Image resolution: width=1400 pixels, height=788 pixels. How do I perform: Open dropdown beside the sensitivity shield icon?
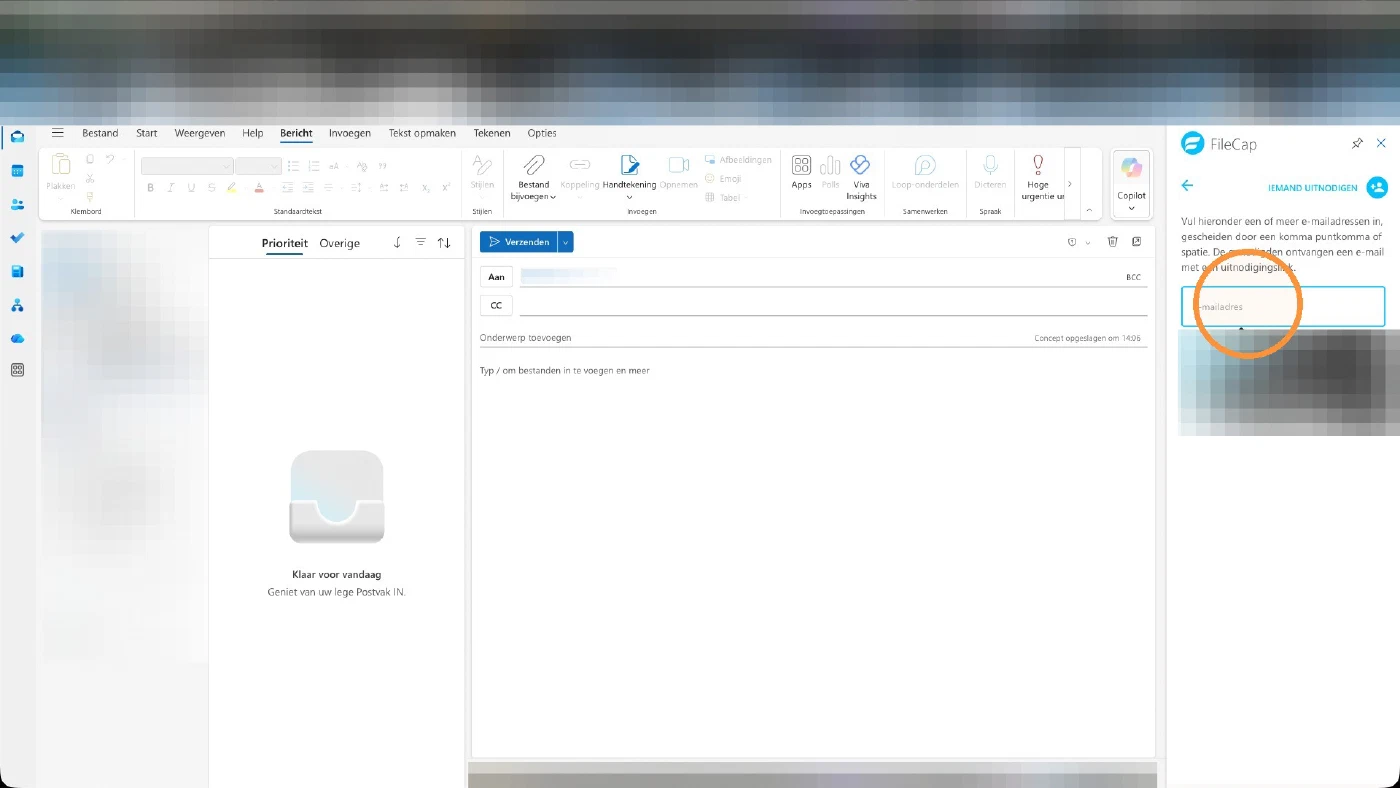coord(1088,242)
